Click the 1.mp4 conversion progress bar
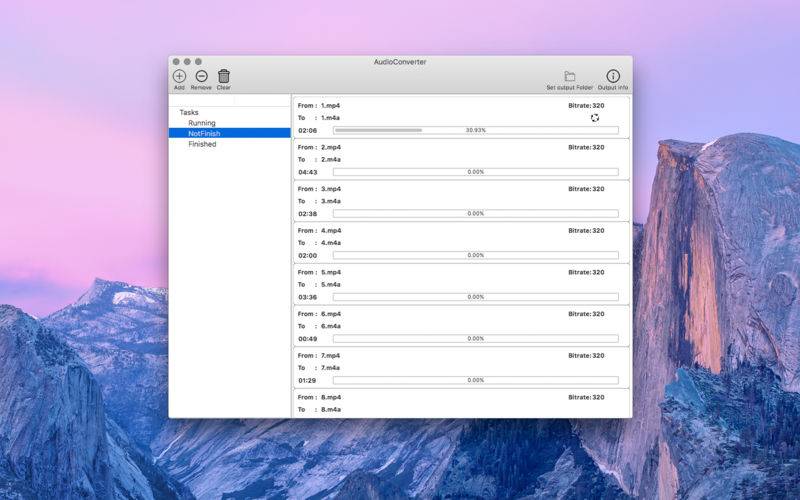Image resolution: width=800 pixels, height=500 pixels. [x=475, y=130]
